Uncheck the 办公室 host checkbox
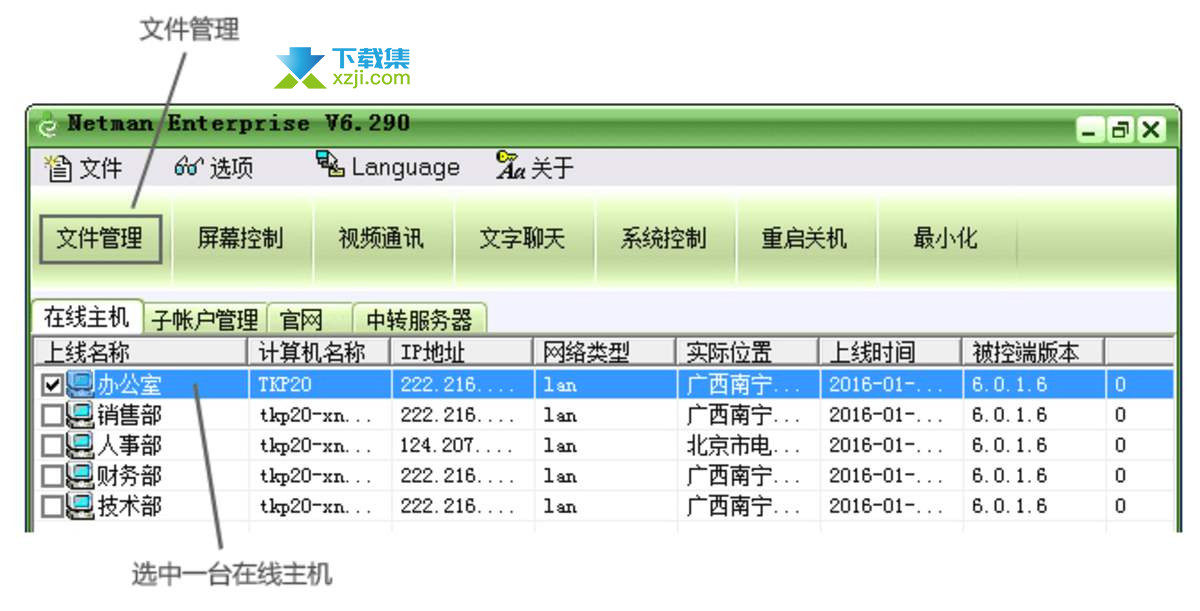Screen dimensions: 1200x611 [x=52, y=385]
